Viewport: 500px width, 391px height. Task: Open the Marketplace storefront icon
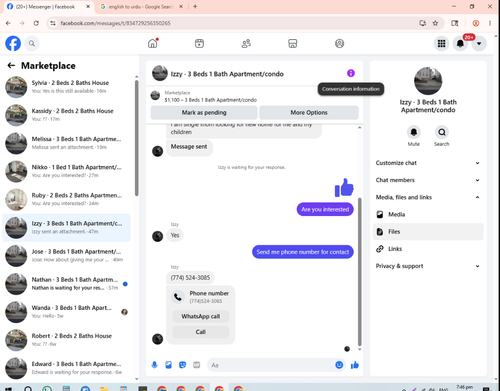pyautogui.click(x=293, y=43)
